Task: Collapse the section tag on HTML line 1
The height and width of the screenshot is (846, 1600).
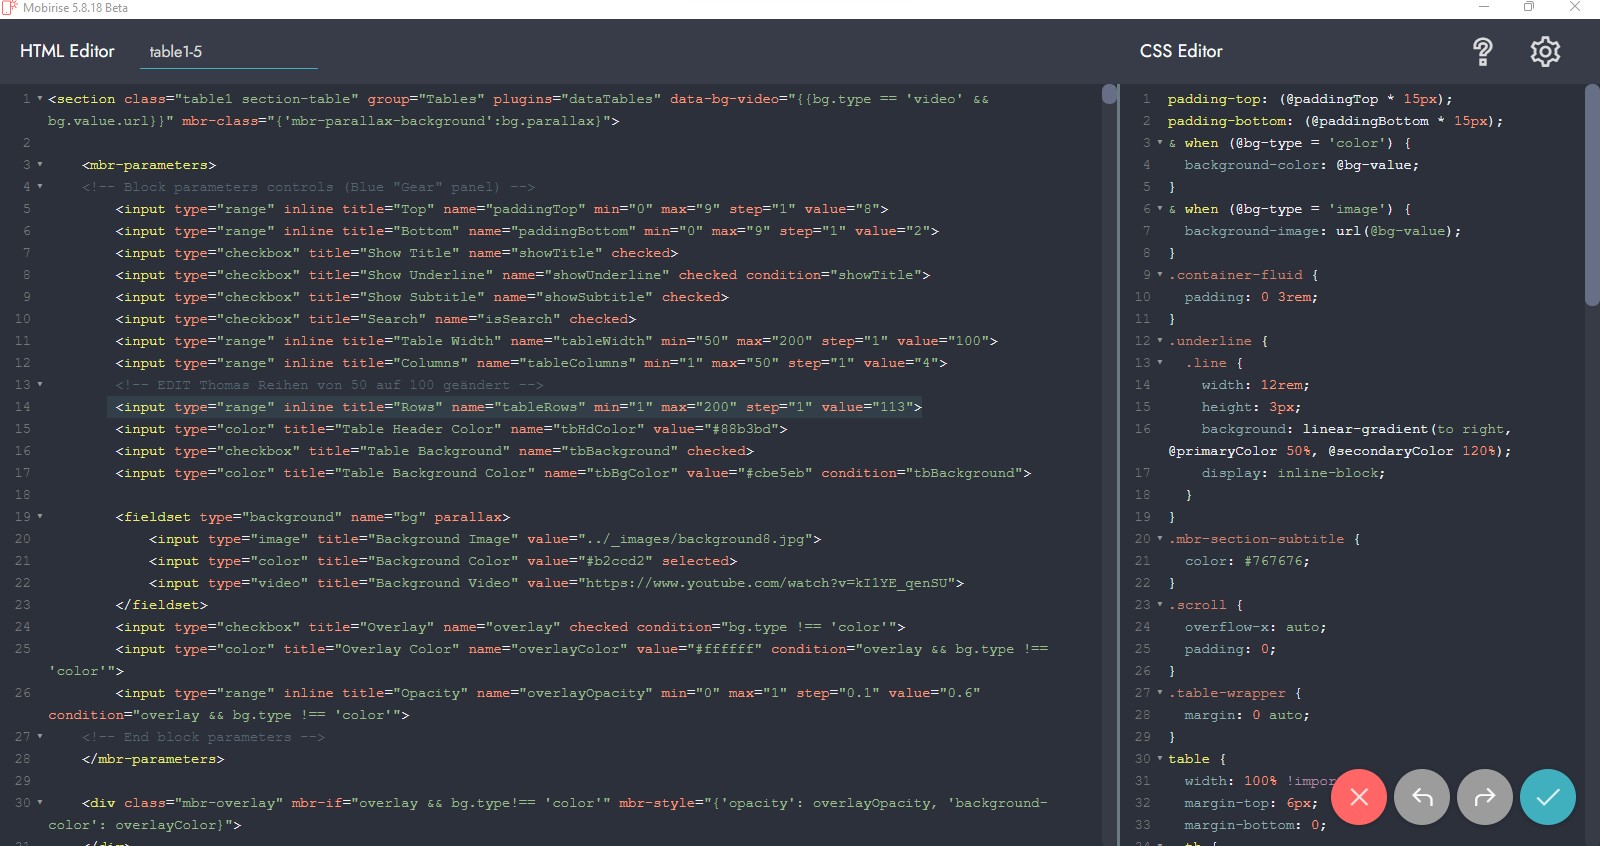Action: pos(40,99)
